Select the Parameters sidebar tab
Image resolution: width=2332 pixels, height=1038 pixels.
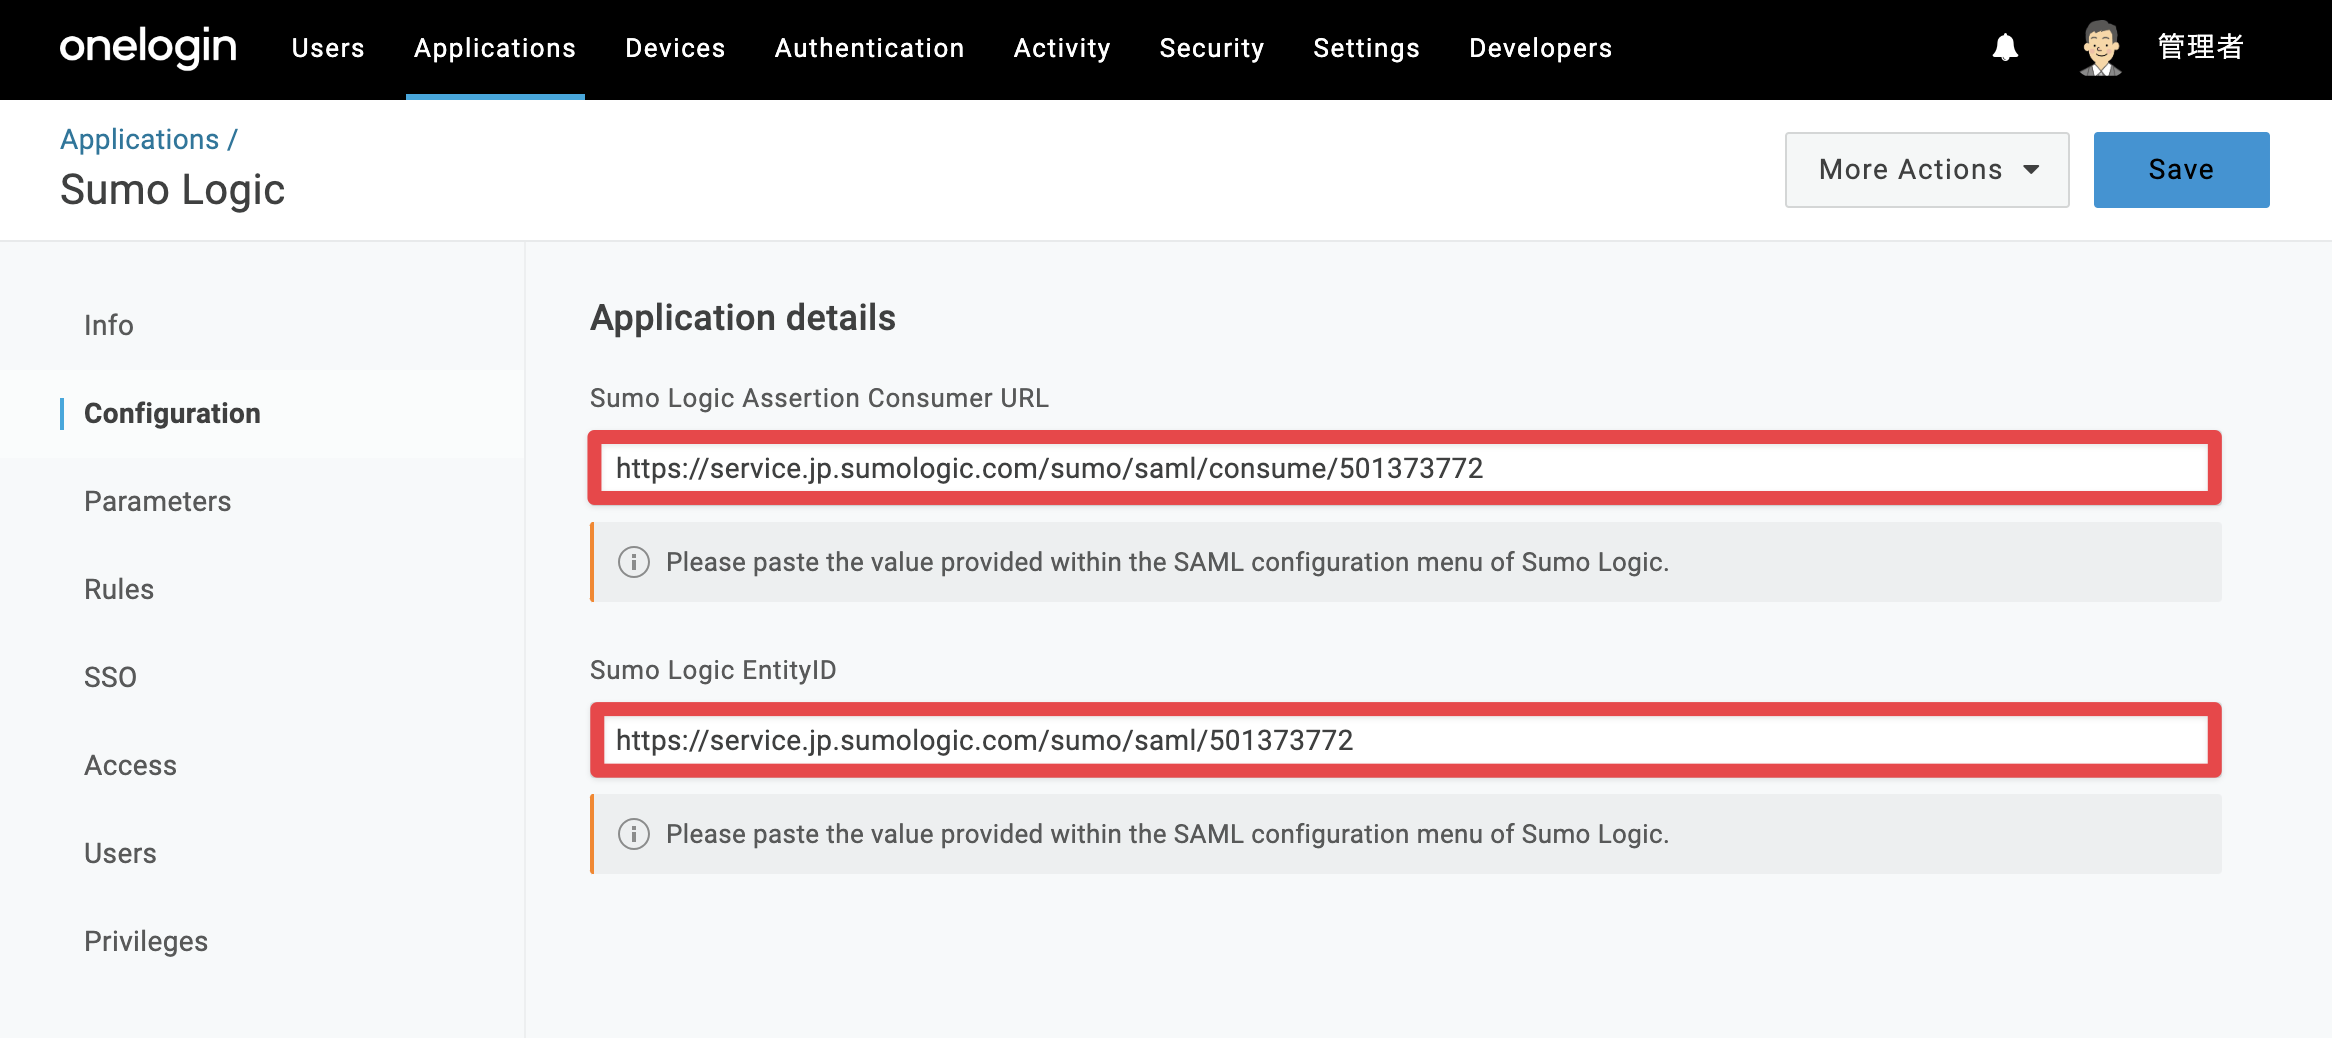pos(158,501)
